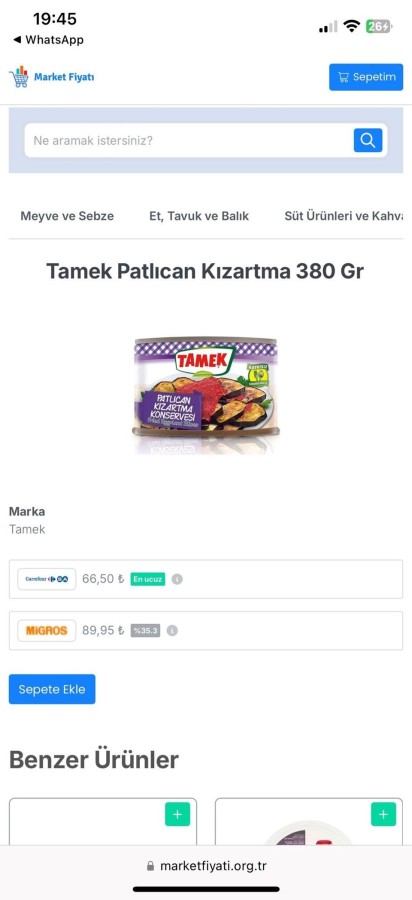
Task: Tap the CarrefourSA store logo
Action: [46, 579]
